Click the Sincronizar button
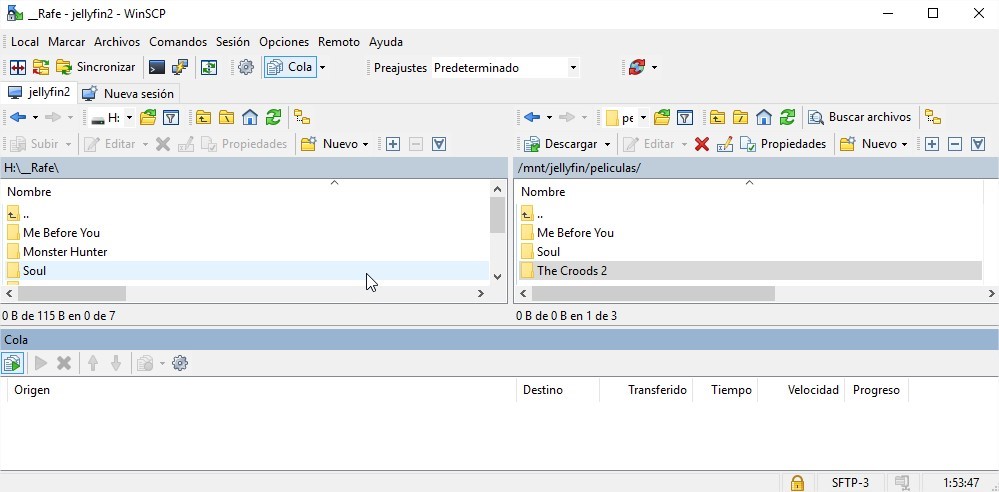 (x=96, y=67)
